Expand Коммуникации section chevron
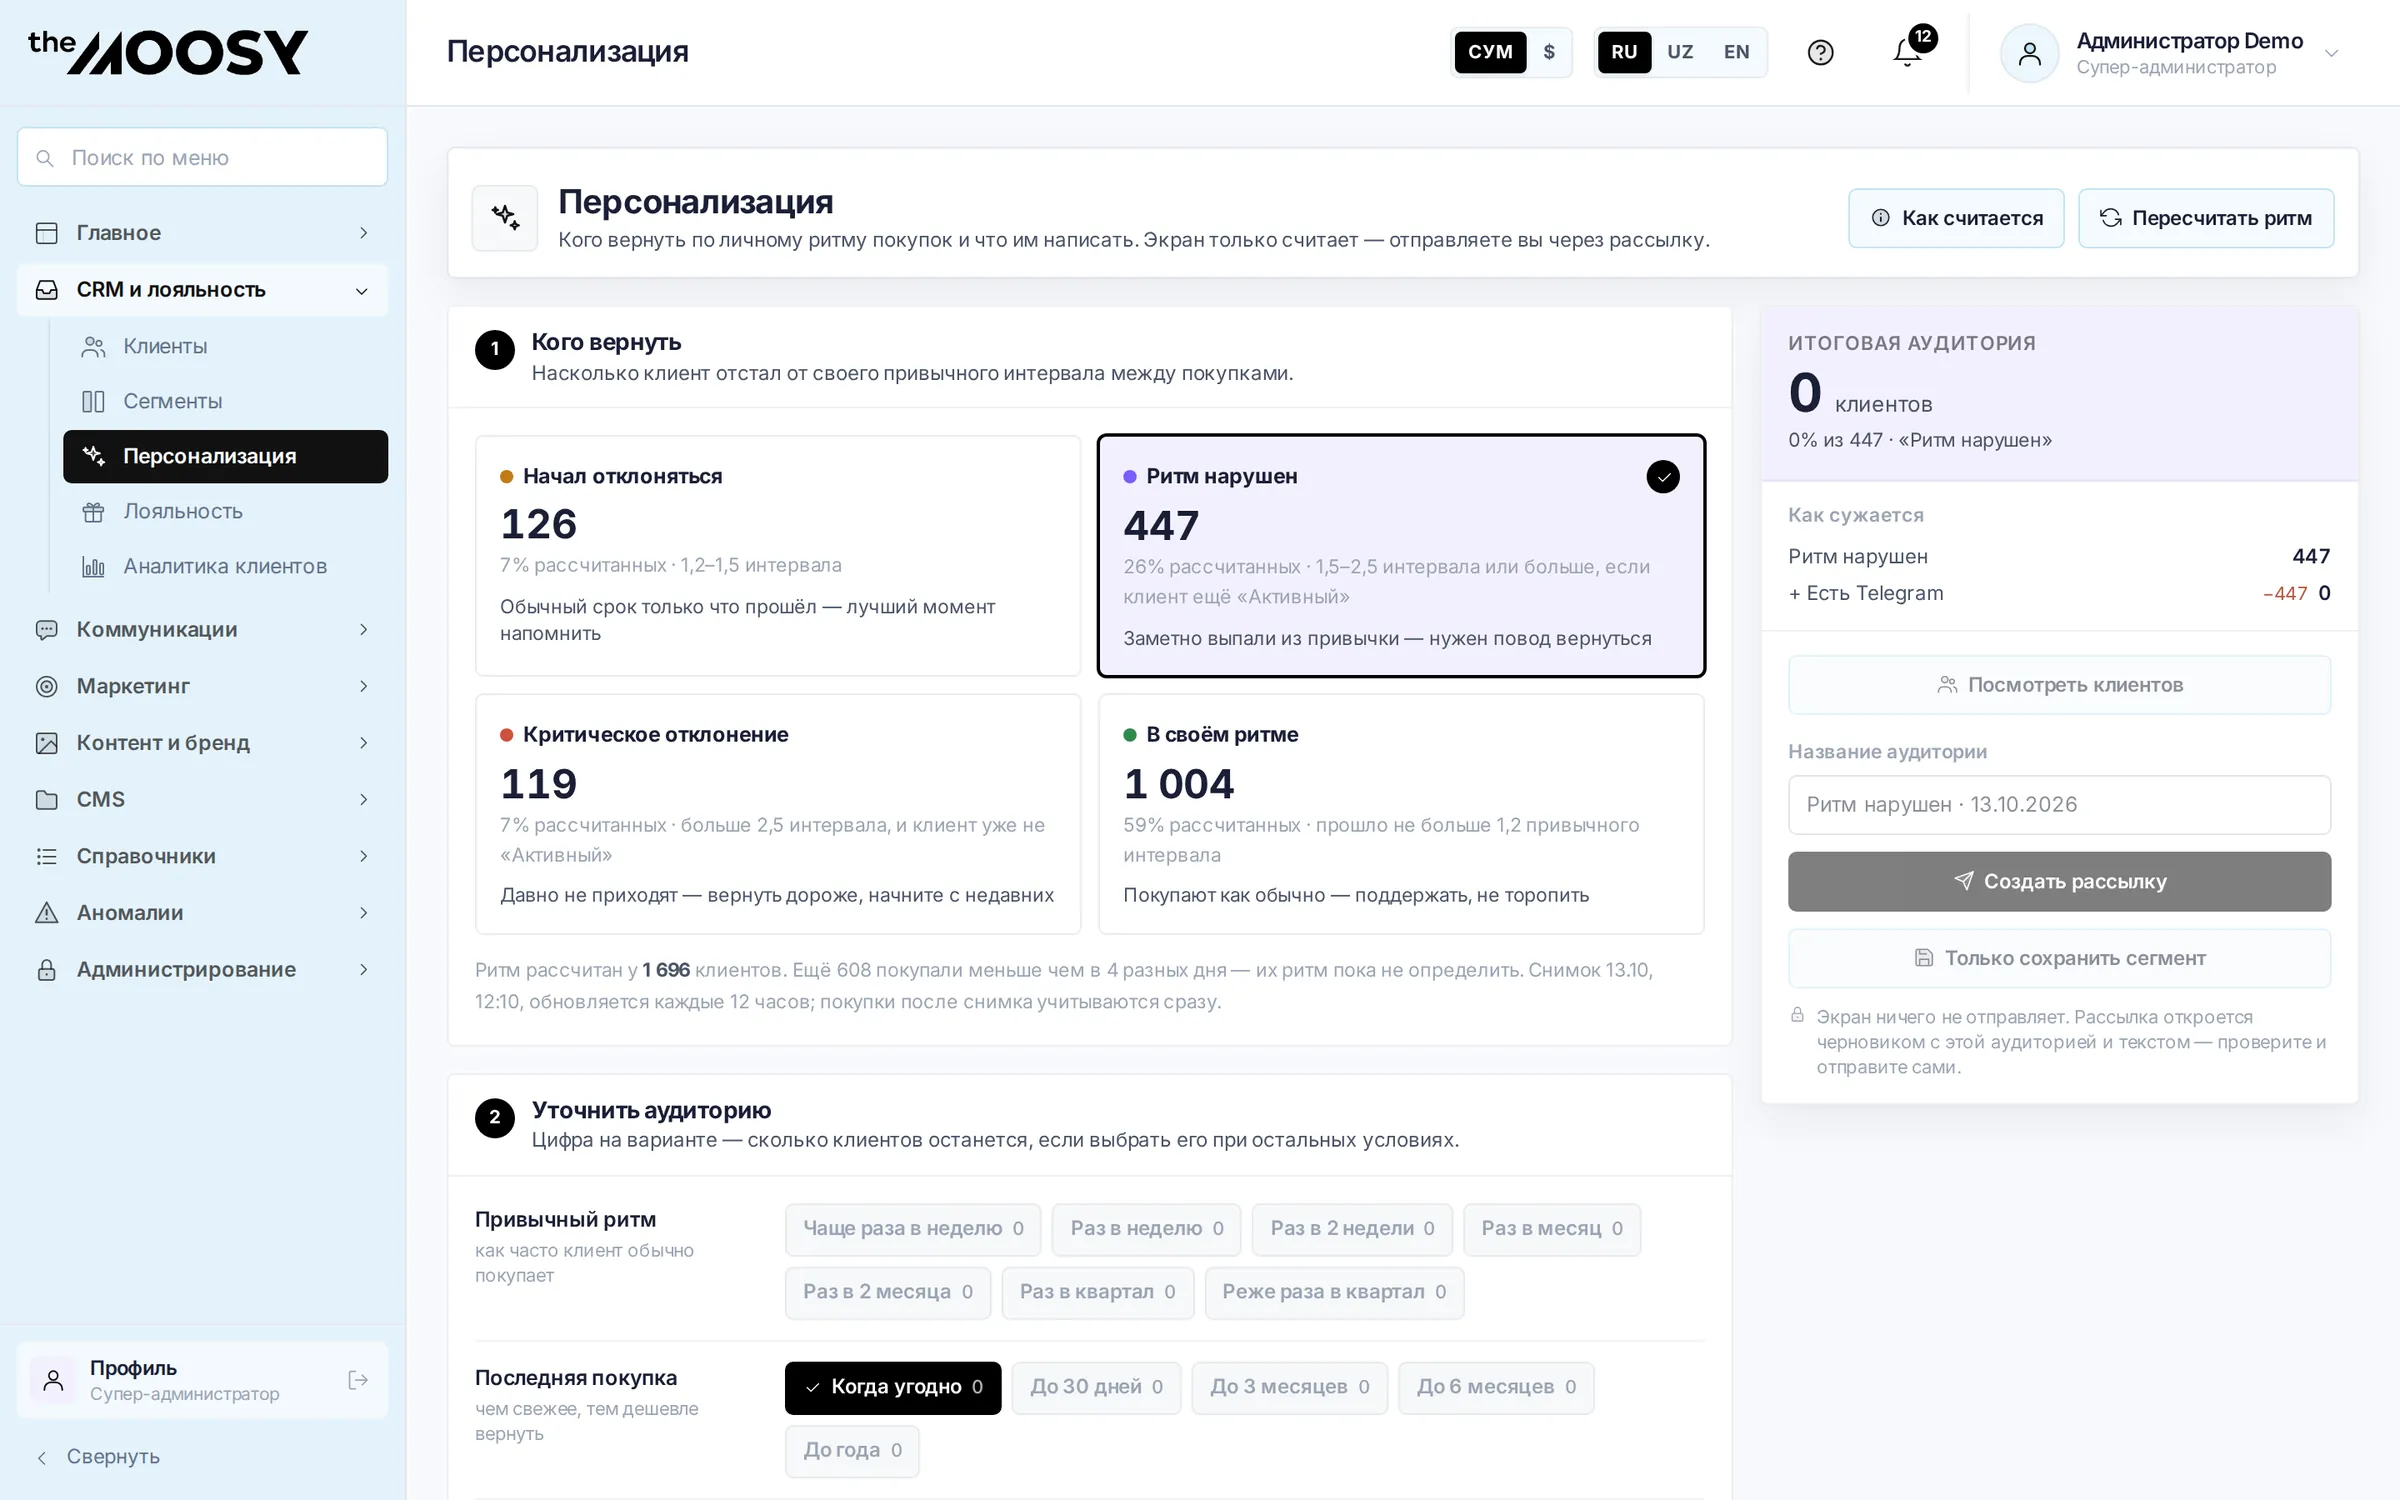The height and width of the screenshot is (1500, 2400). coord(363,630)
